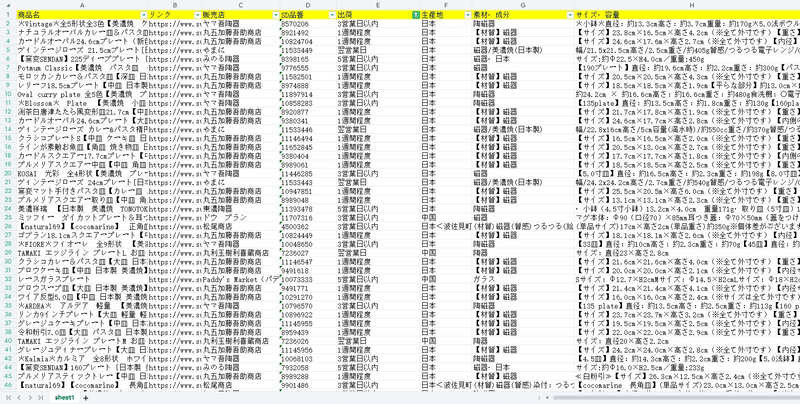
Task: Switch to the sheet1 tab
Action: (x=65, y=397)
